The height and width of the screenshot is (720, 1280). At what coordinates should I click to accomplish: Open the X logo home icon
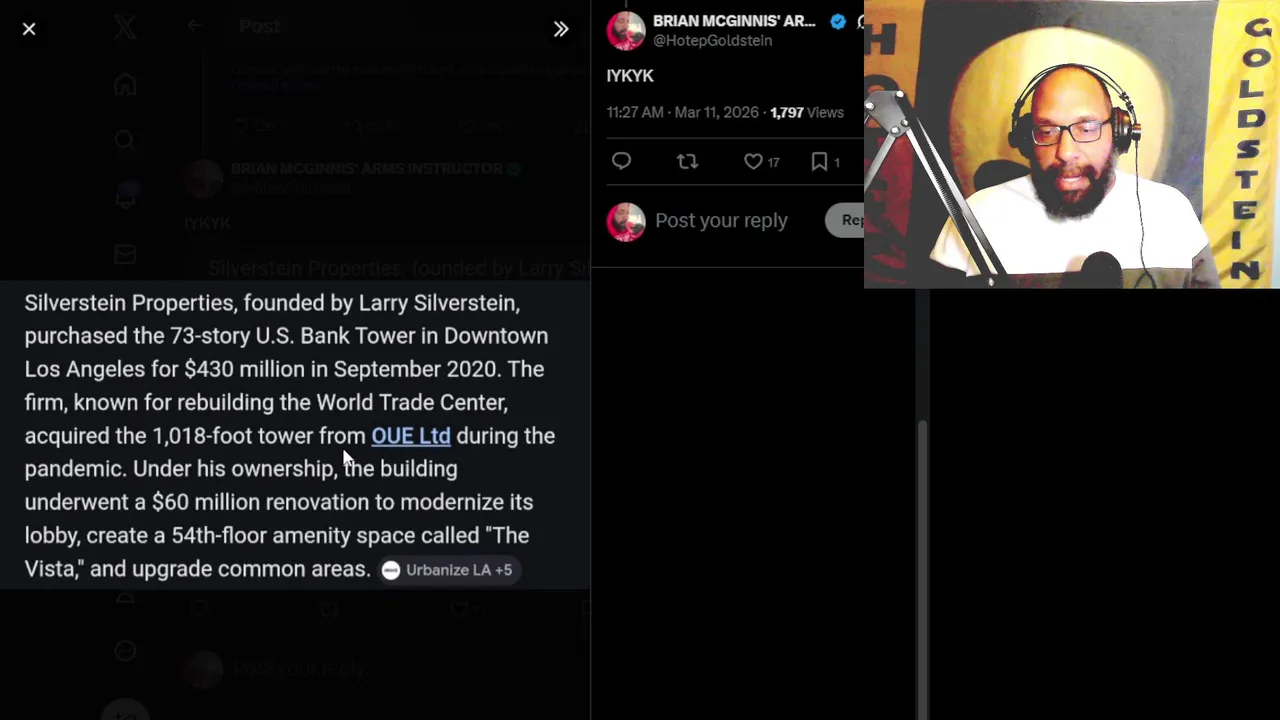coord(125,27)
